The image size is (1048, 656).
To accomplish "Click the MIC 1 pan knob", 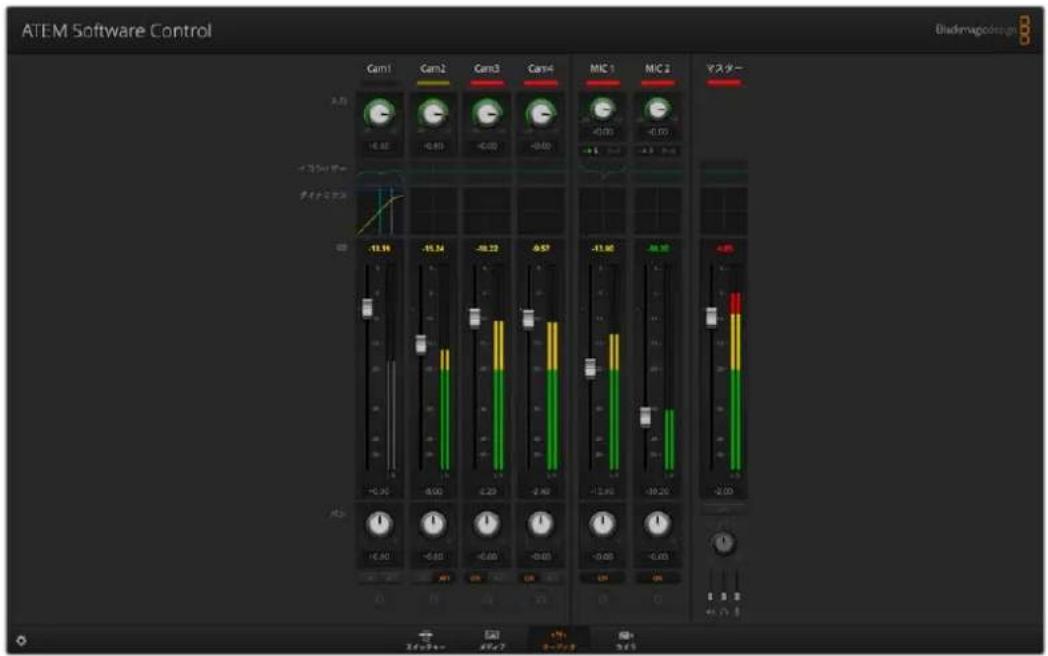I will click(602, 524).
